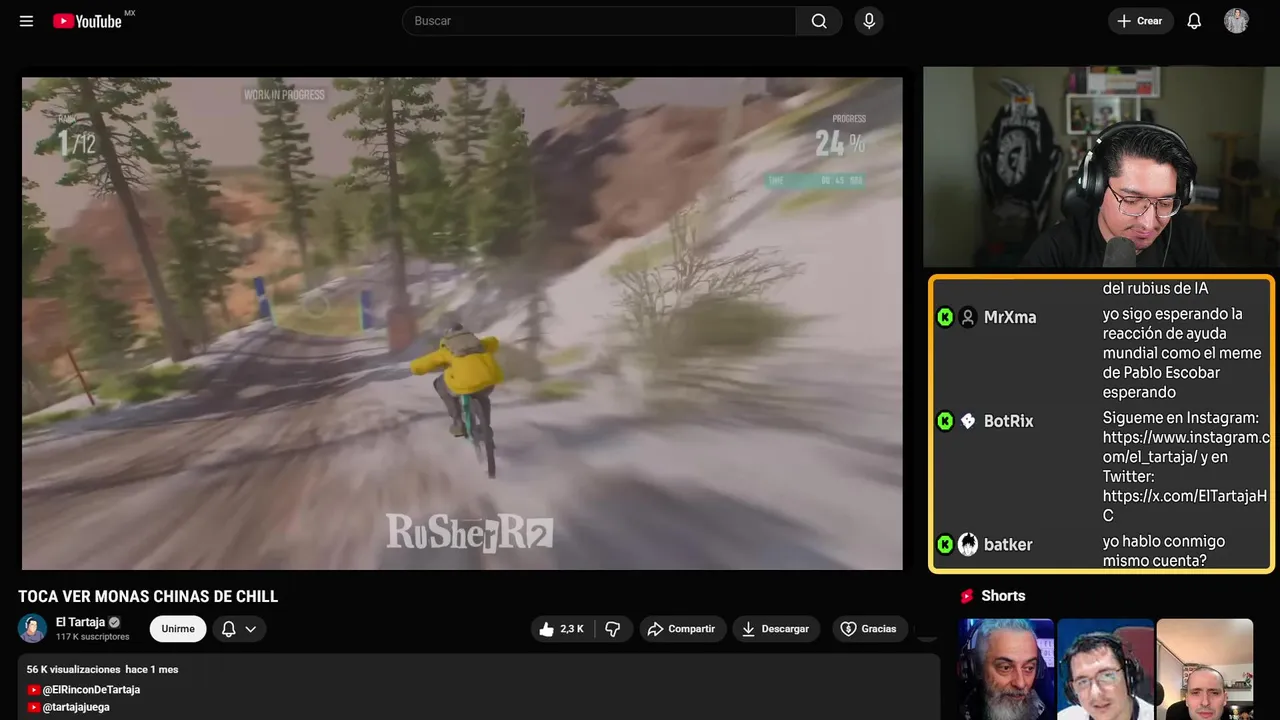This screenshot has width=1280, height=720.
Task: Dislike the video with thumbs down
Action: click(613, 629)
